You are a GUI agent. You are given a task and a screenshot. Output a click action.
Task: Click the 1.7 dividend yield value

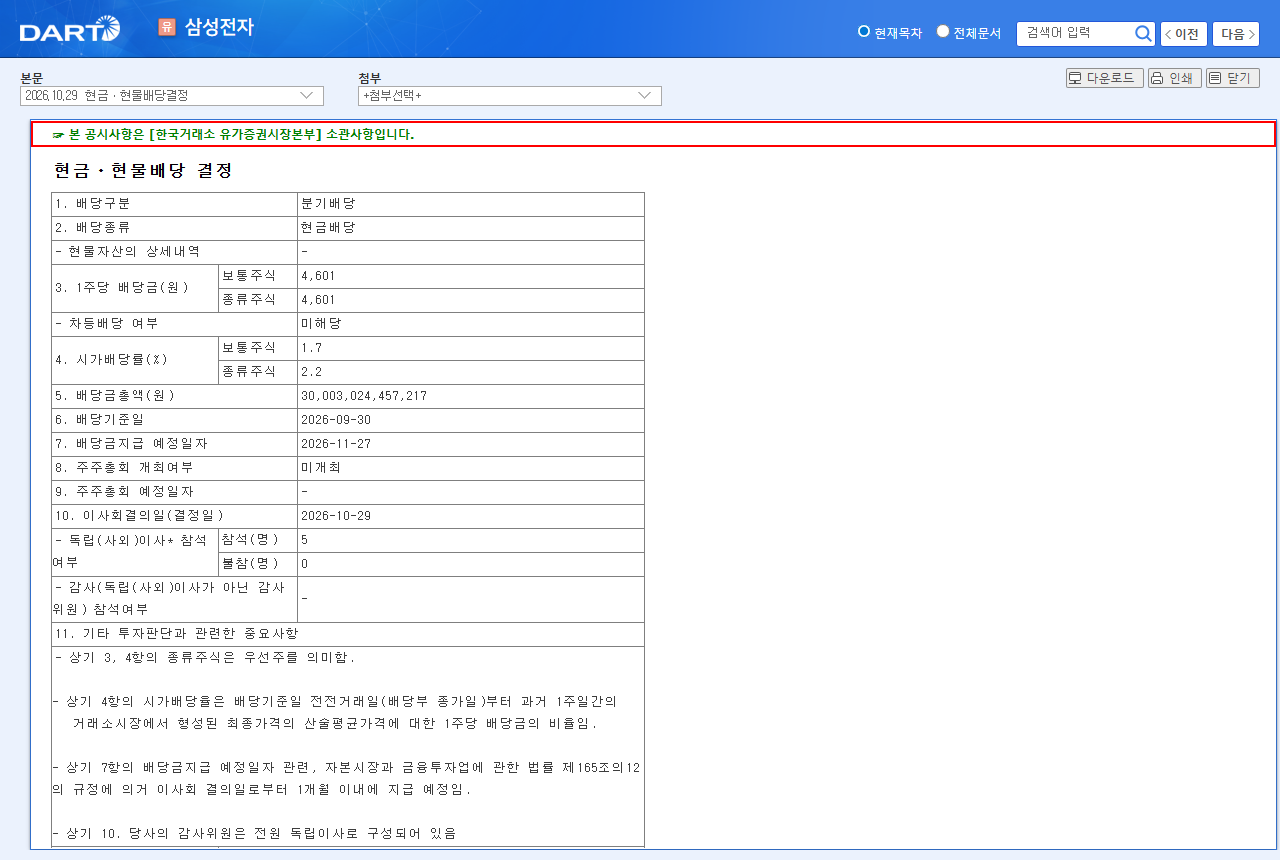[311, 348]
